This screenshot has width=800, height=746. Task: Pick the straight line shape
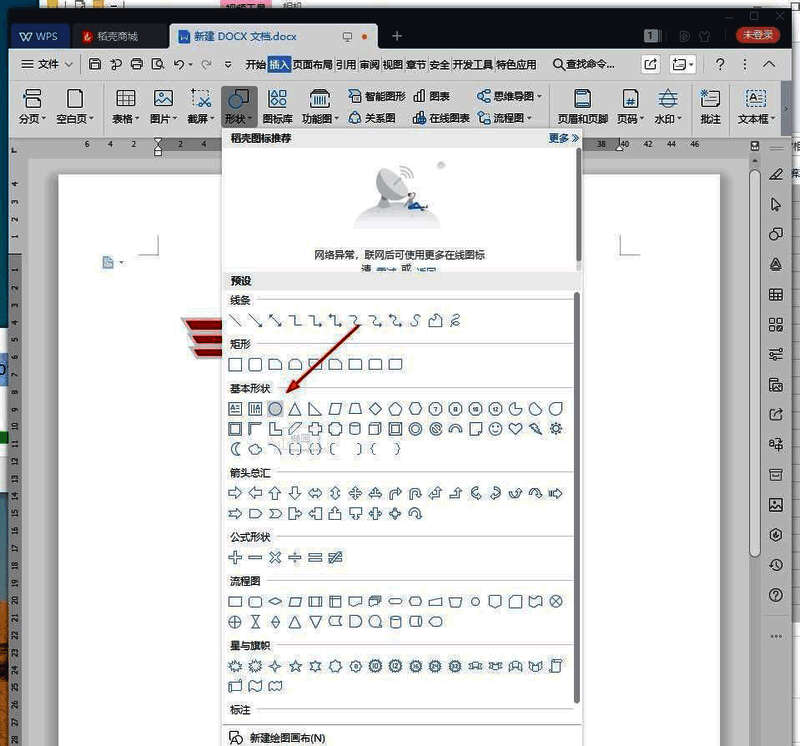click(235, 321)
